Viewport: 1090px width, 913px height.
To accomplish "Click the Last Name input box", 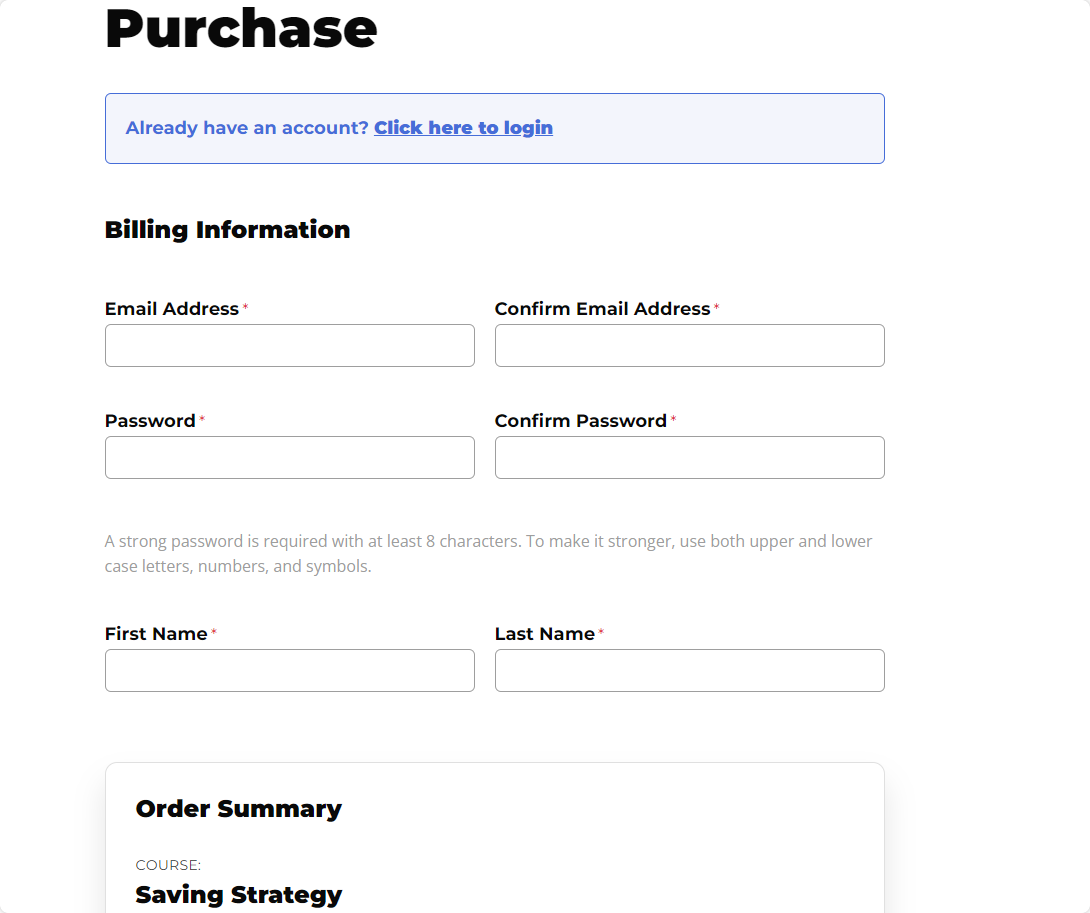I will point(690,670).
